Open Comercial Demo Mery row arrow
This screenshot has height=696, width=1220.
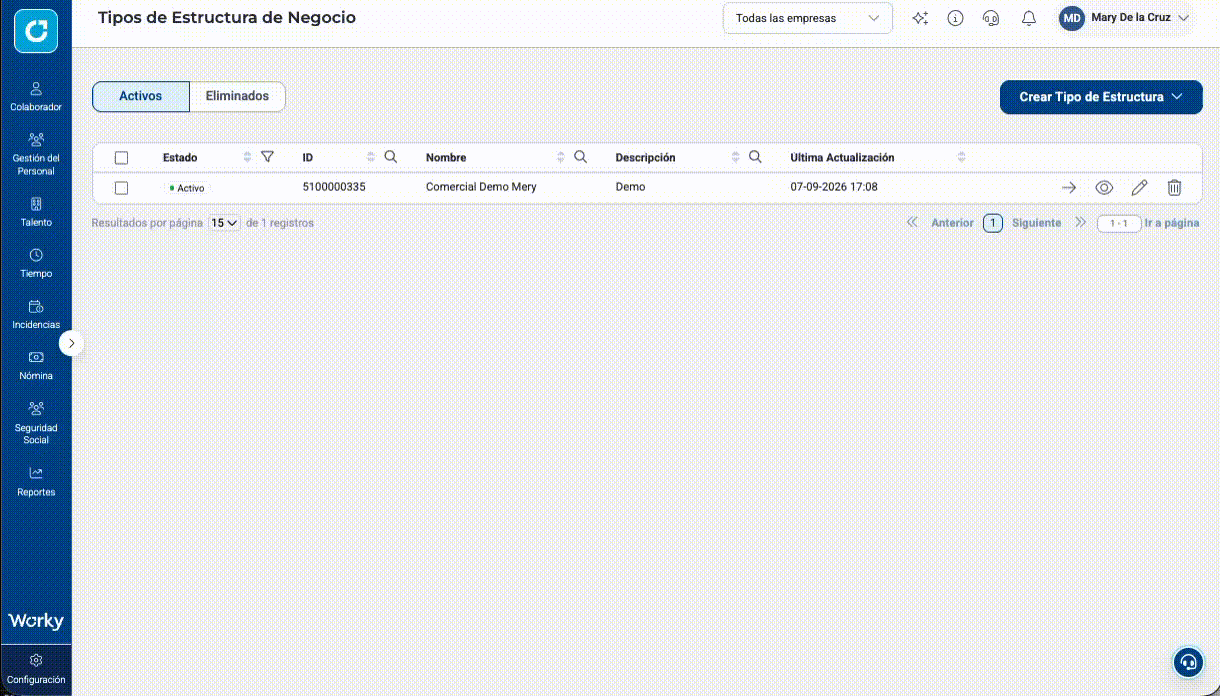pos(1068,187)
